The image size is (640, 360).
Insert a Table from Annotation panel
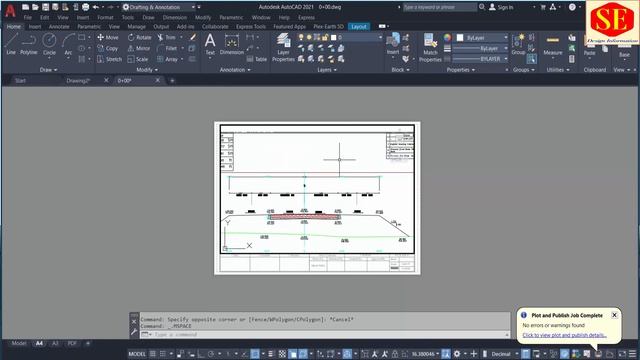(257, 59)
